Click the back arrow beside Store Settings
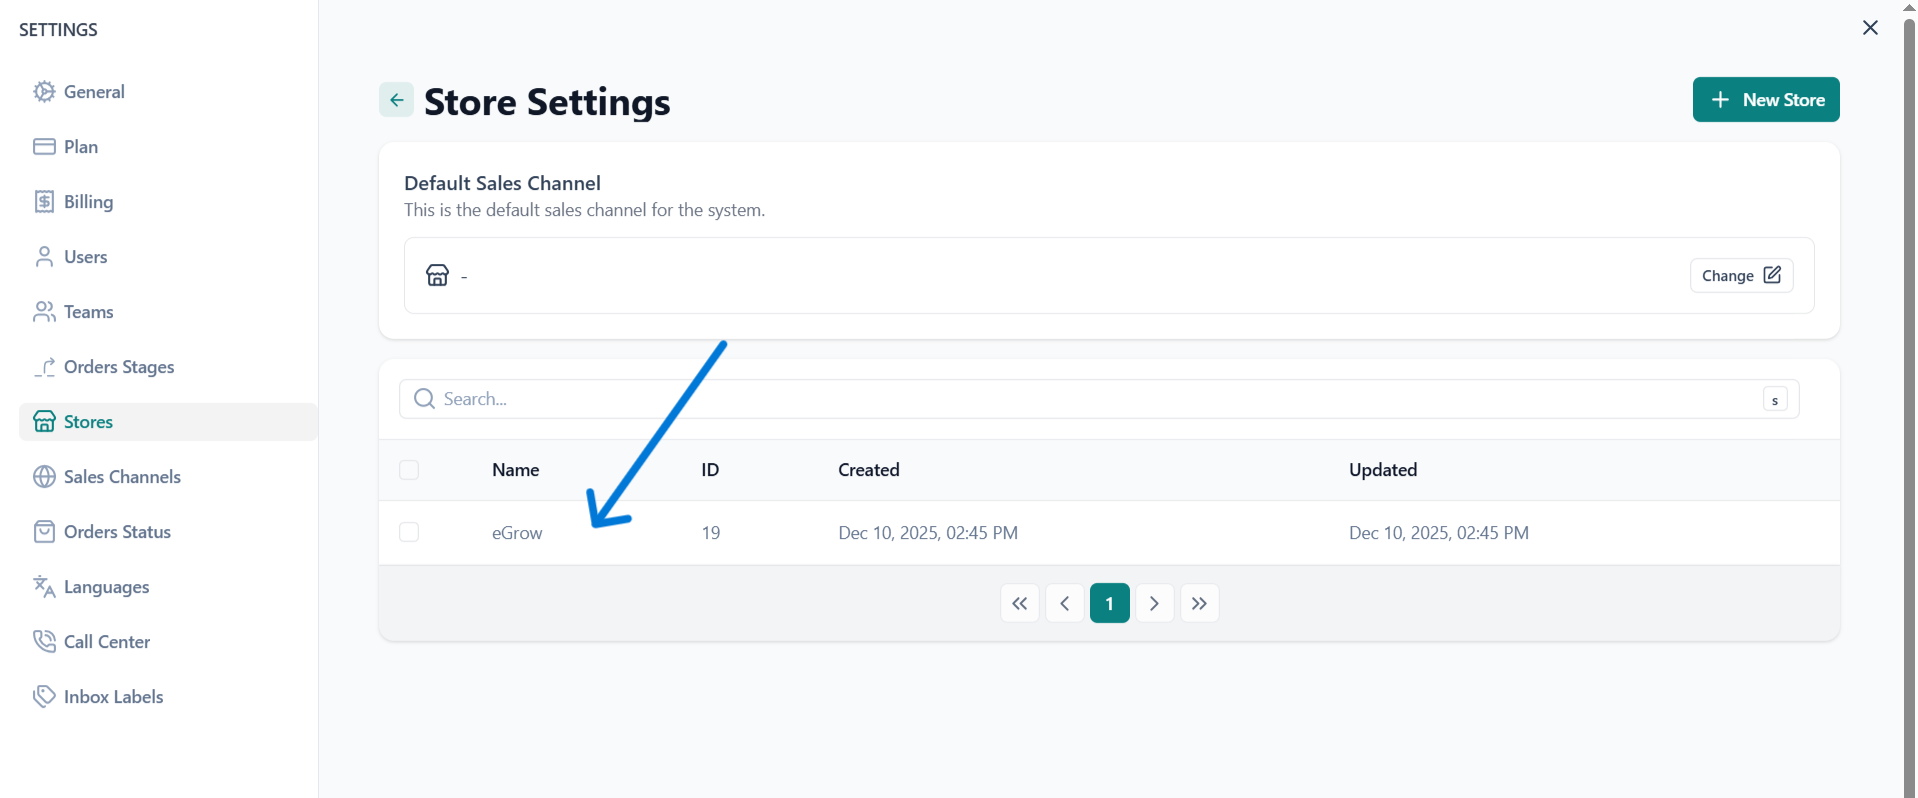The height and width of the screenshot is (798, 1918). (396, 100)
